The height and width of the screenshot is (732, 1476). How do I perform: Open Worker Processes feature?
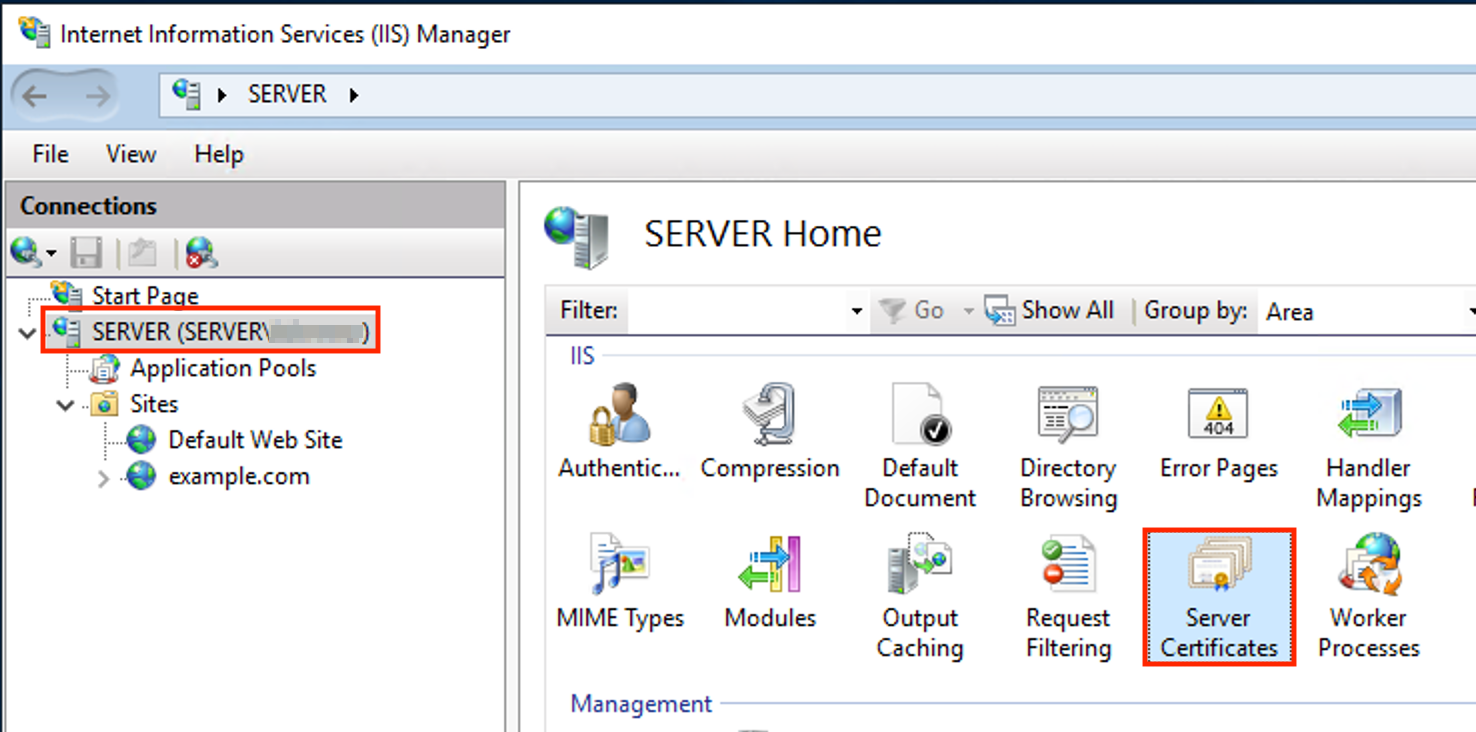[x=1368, y=596]
